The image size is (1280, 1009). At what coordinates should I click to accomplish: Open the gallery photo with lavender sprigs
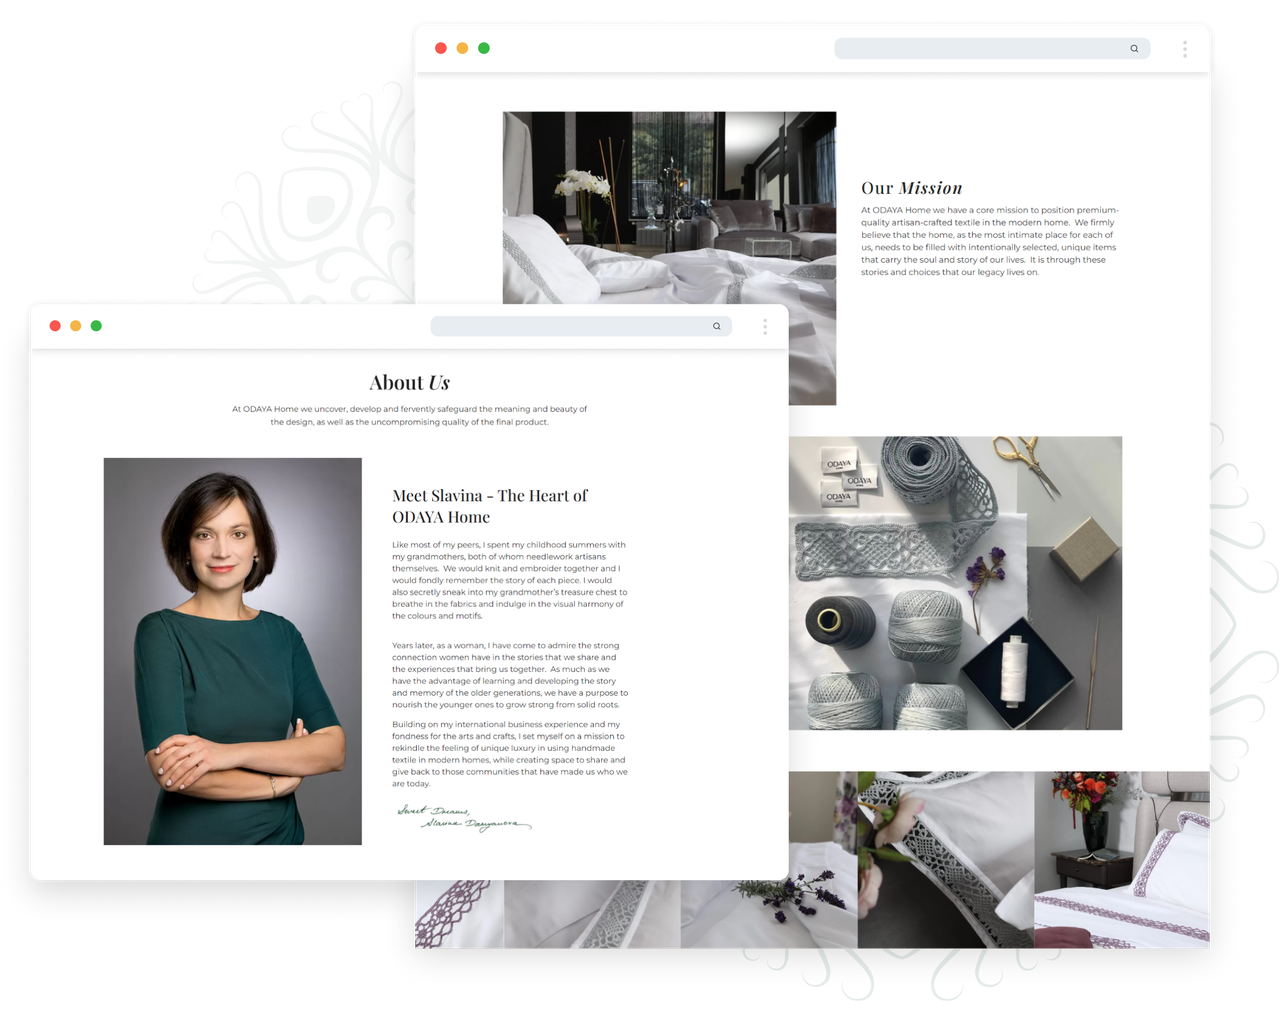coord(768,913)
